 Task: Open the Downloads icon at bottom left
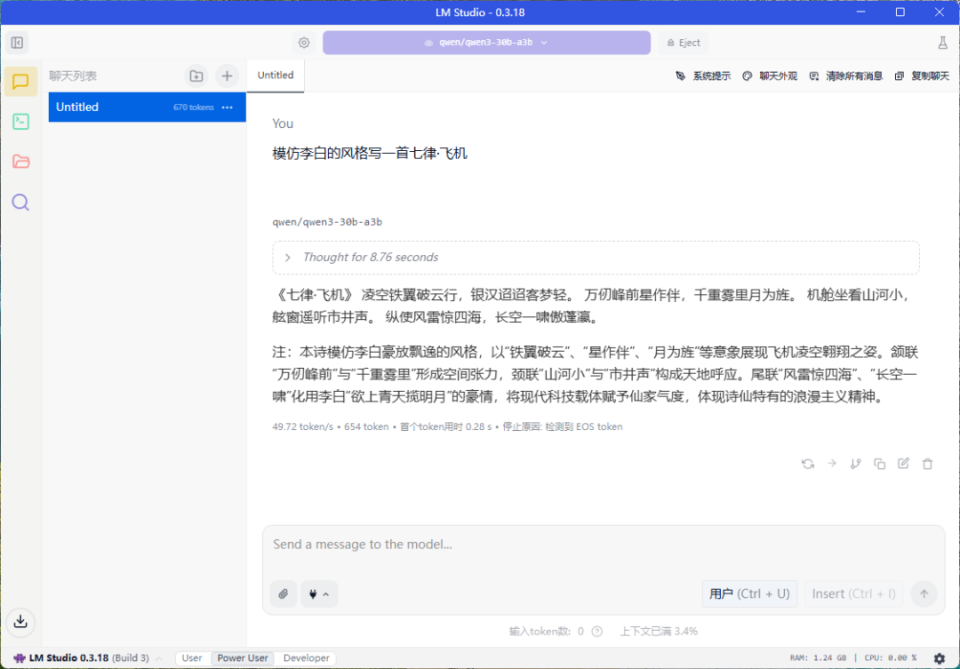(x=21, y=621)
